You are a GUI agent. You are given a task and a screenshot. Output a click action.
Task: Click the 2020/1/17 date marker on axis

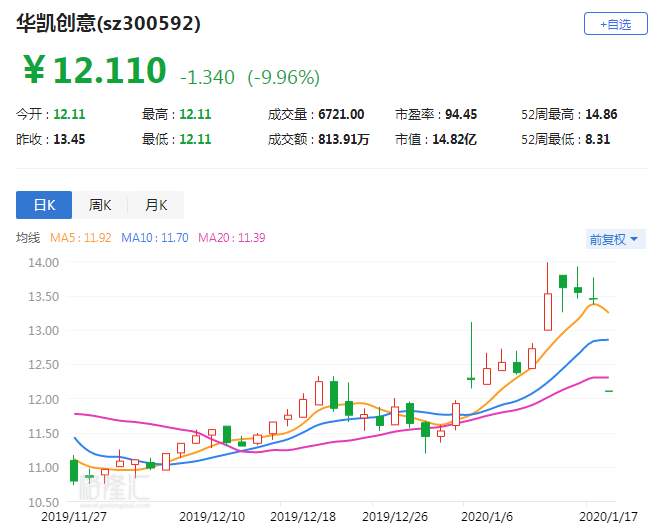point(608,517)
